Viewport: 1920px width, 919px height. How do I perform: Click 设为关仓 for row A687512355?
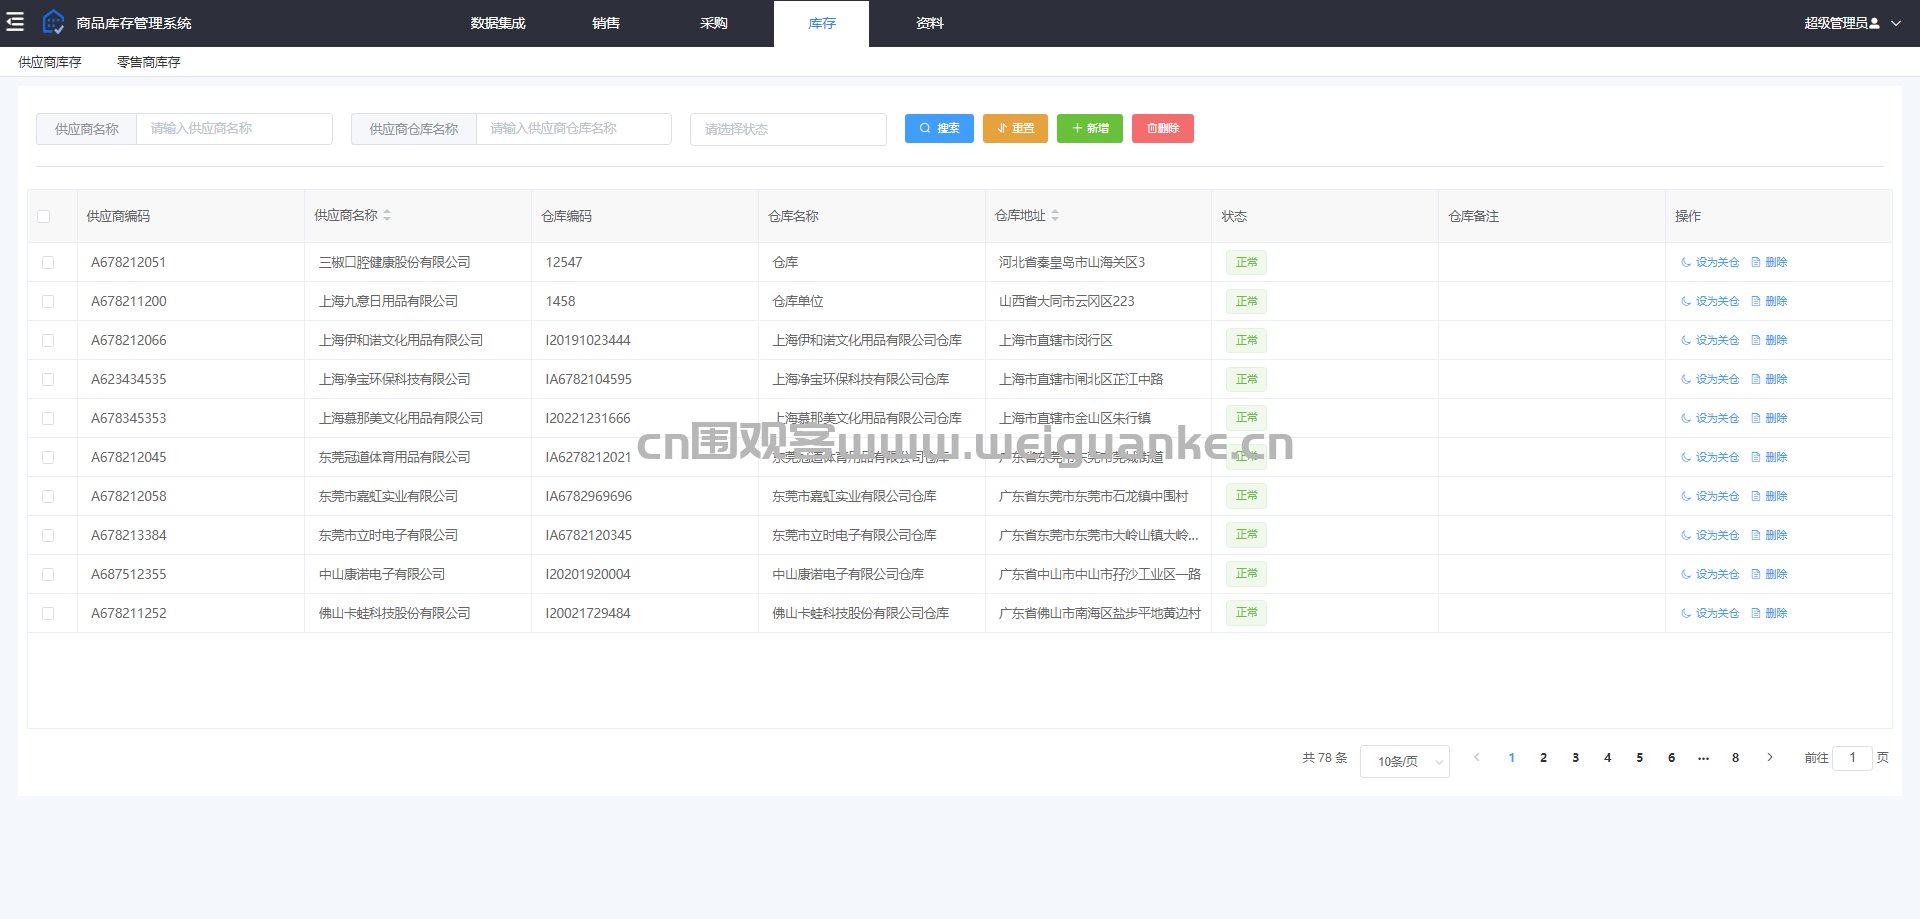click(x=1710, y=574)
